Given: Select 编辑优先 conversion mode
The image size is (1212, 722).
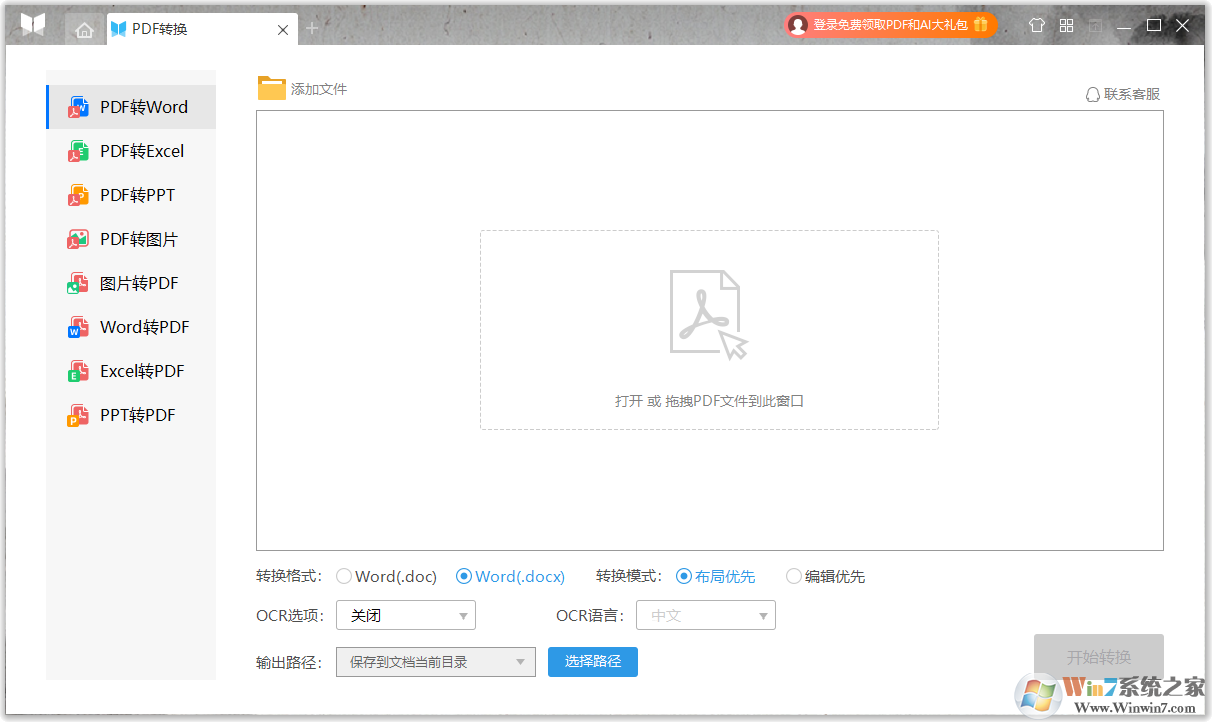Looking at the screenshot, I should [825, 576].
